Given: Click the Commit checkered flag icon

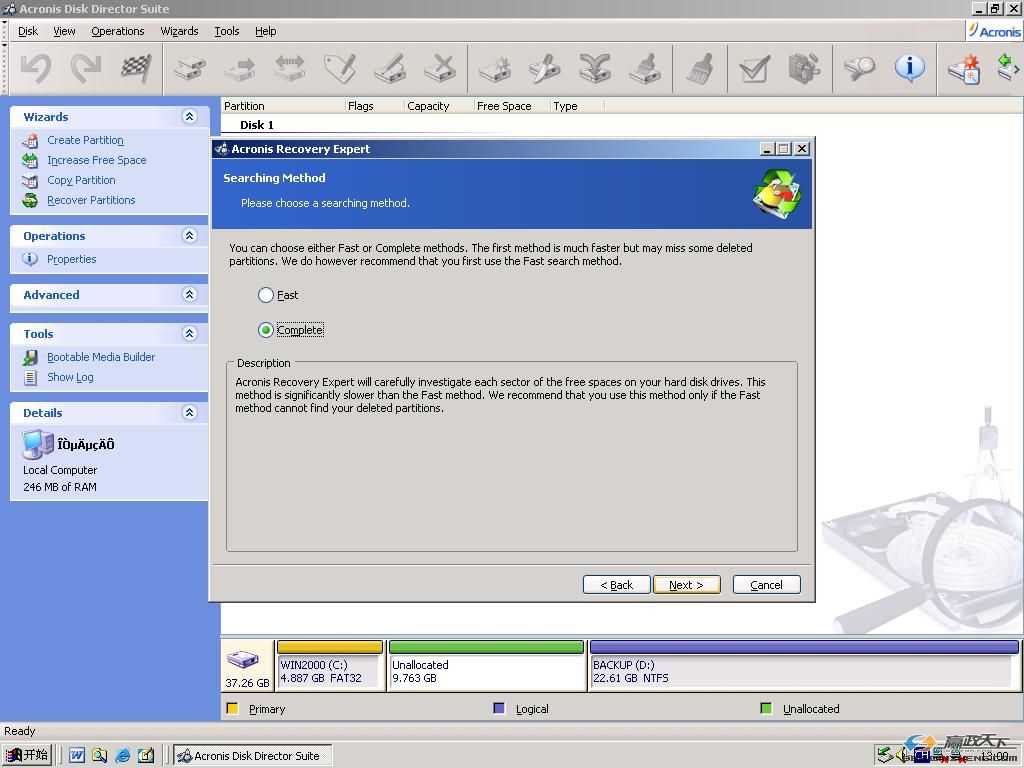Looking at the screenshot, I should (x=136, y=68).
